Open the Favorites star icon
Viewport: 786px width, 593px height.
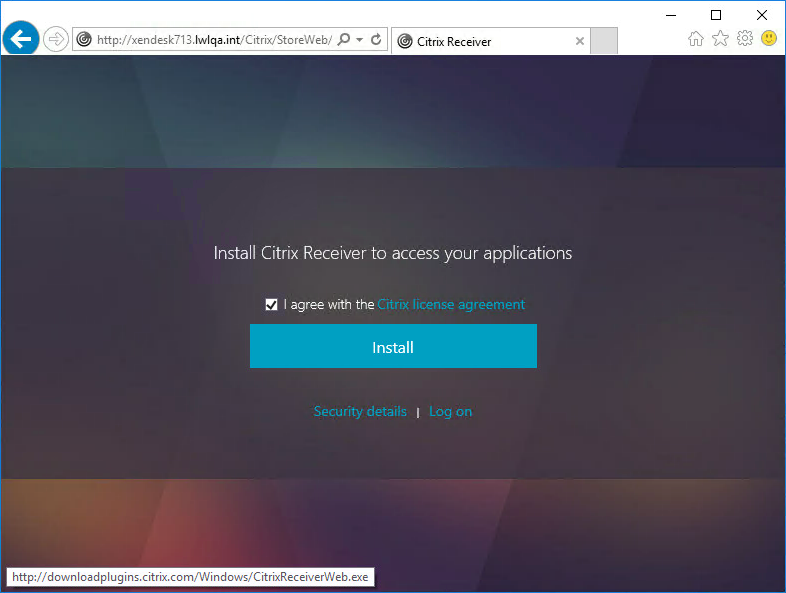click(x=720, y=39)
